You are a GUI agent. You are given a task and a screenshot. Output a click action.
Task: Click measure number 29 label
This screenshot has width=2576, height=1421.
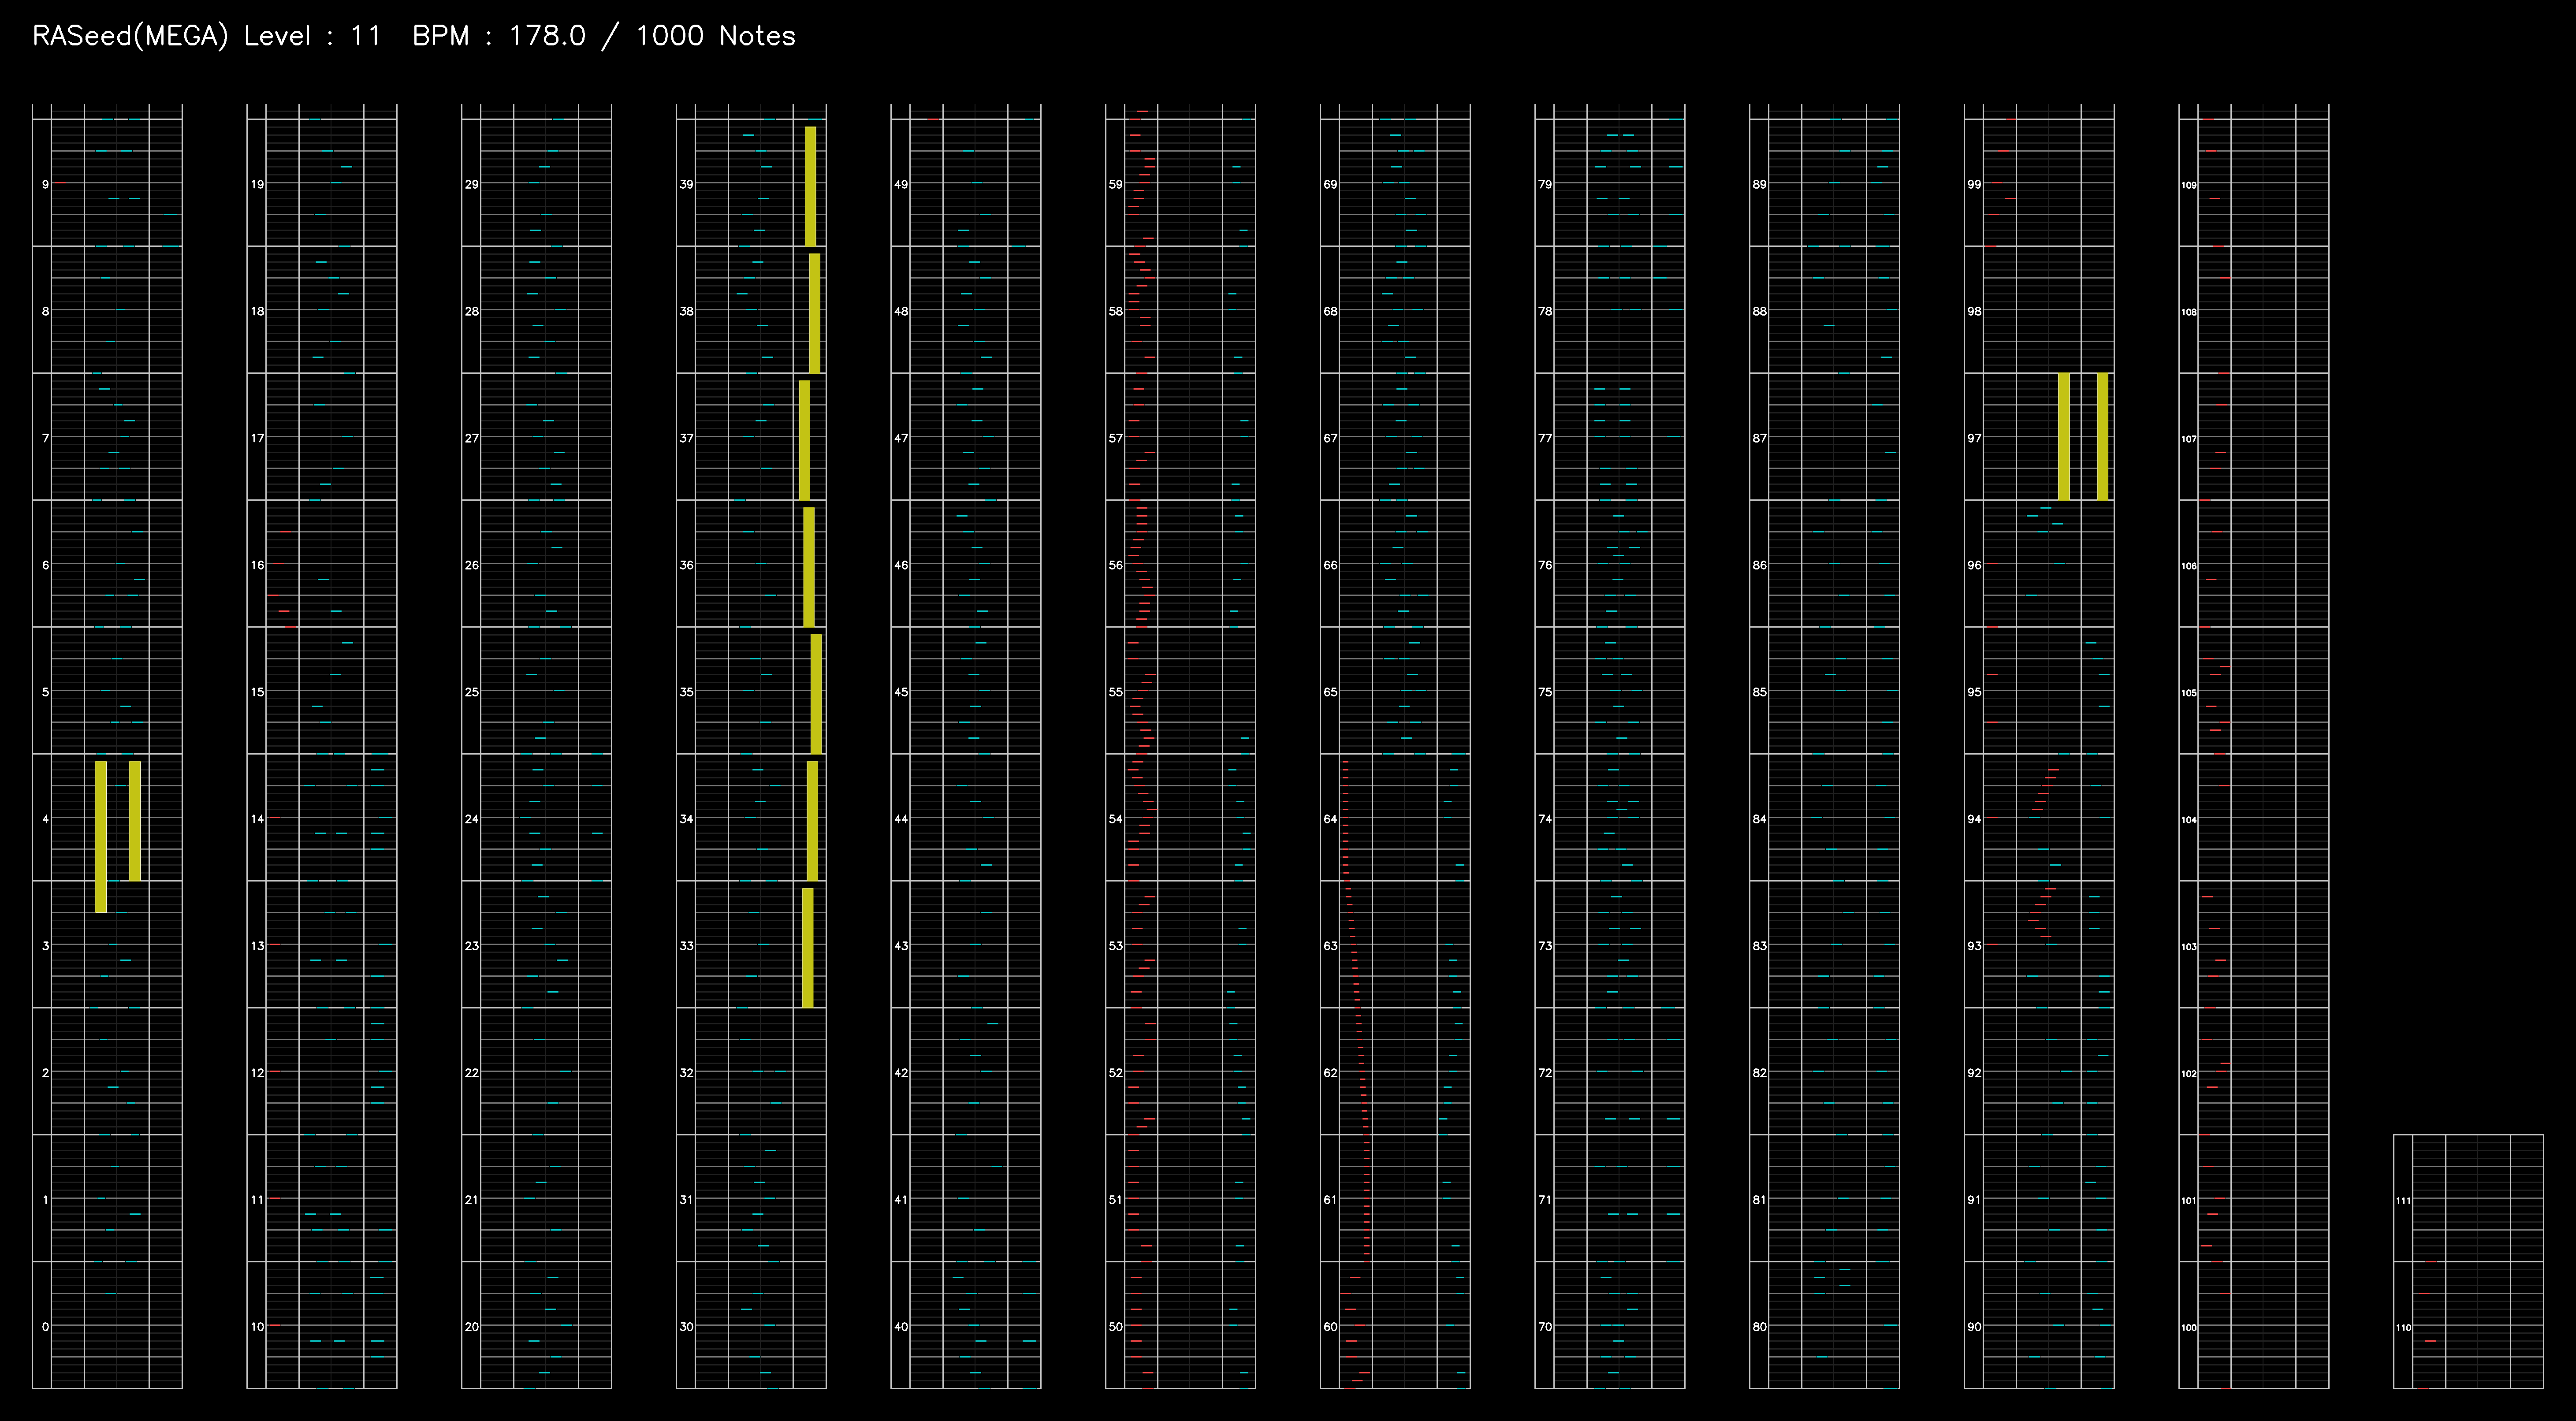click(x=472, y=184)
